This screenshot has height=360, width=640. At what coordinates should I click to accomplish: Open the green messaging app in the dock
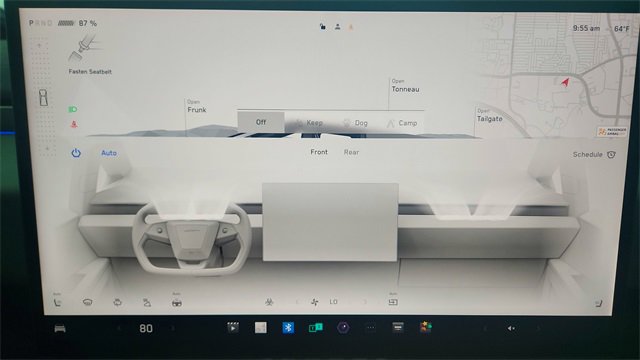tap(316, 327)
